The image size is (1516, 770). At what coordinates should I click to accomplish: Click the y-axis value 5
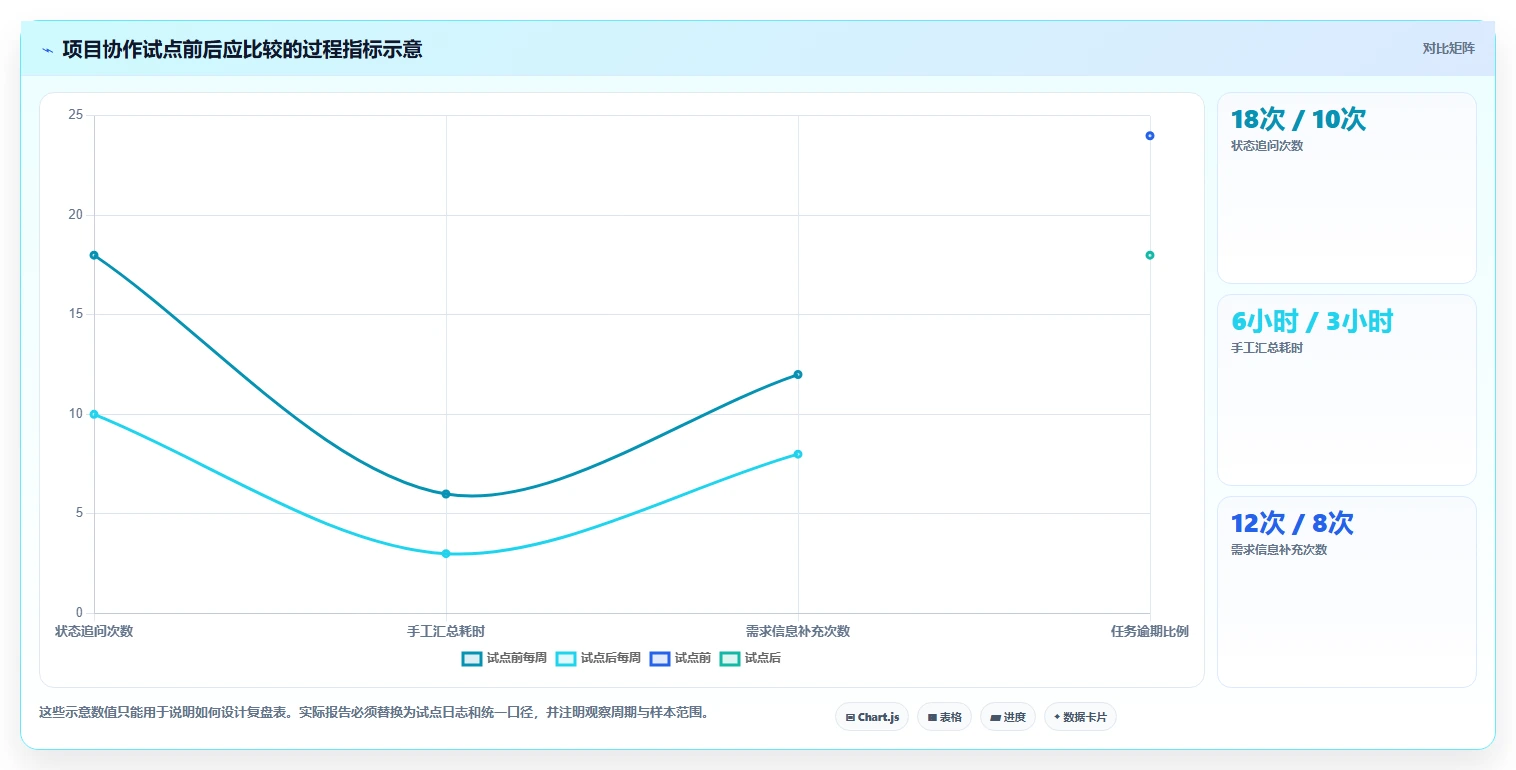(79, 513)
